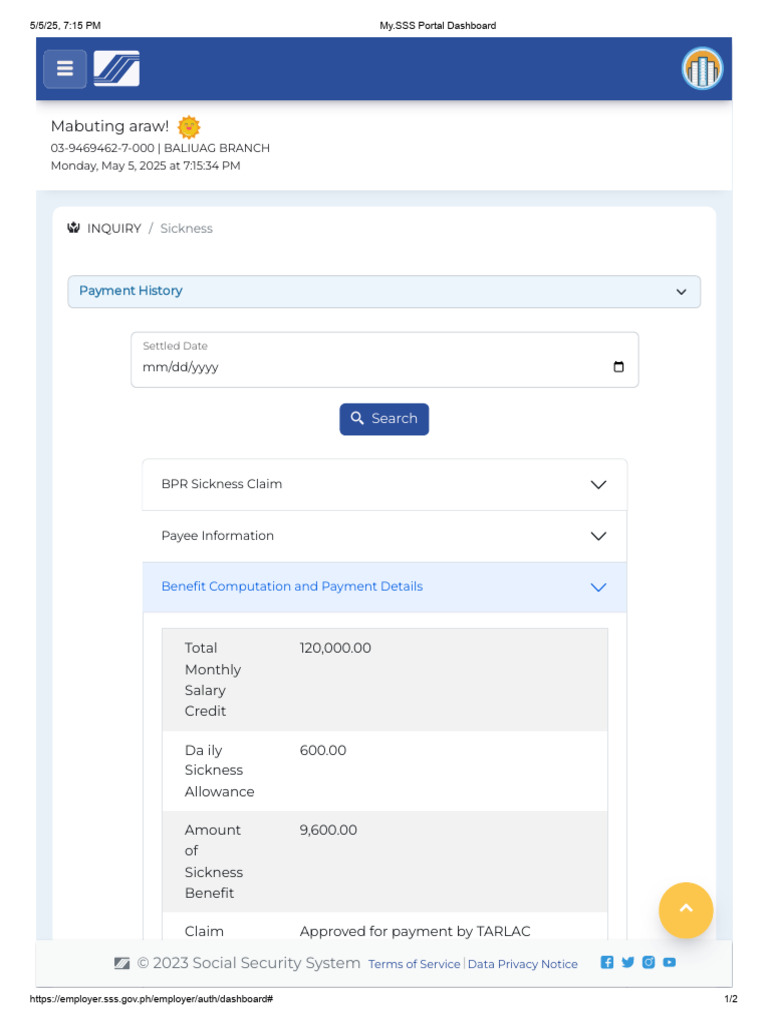Open the employer profile avatar icon
Screen dimensions: 768x1024
702,69
